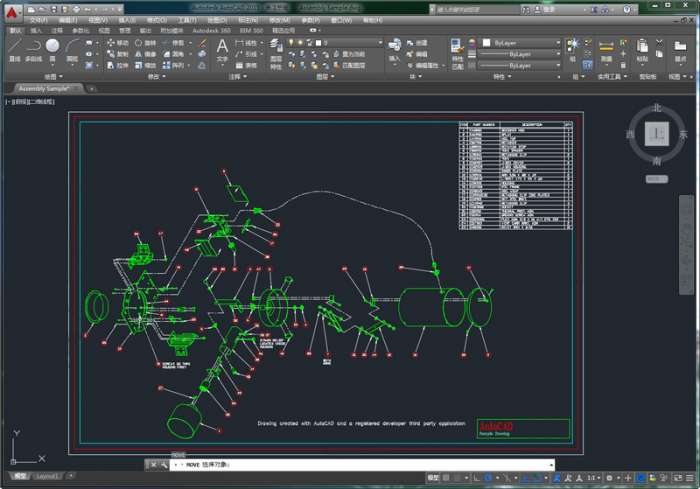
Task: Select the Polyline tool
Action: click(33, 49)
